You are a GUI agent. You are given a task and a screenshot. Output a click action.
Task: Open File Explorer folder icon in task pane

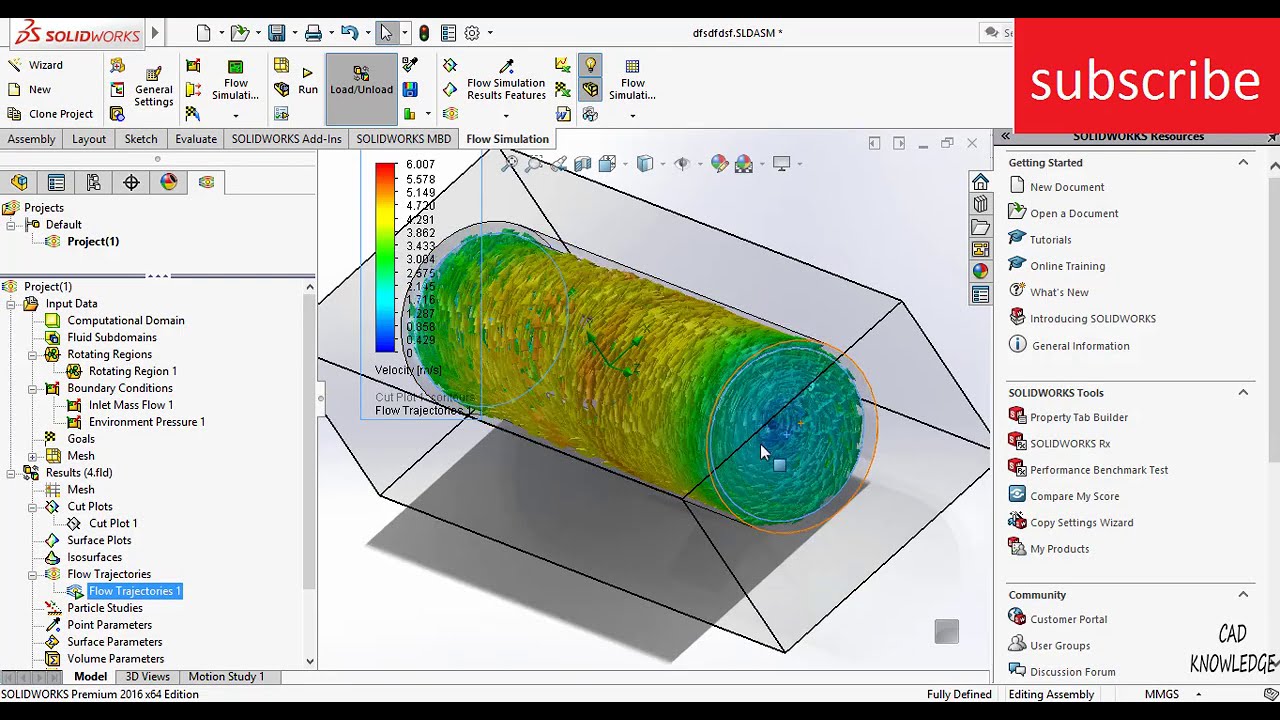(980, 227)
